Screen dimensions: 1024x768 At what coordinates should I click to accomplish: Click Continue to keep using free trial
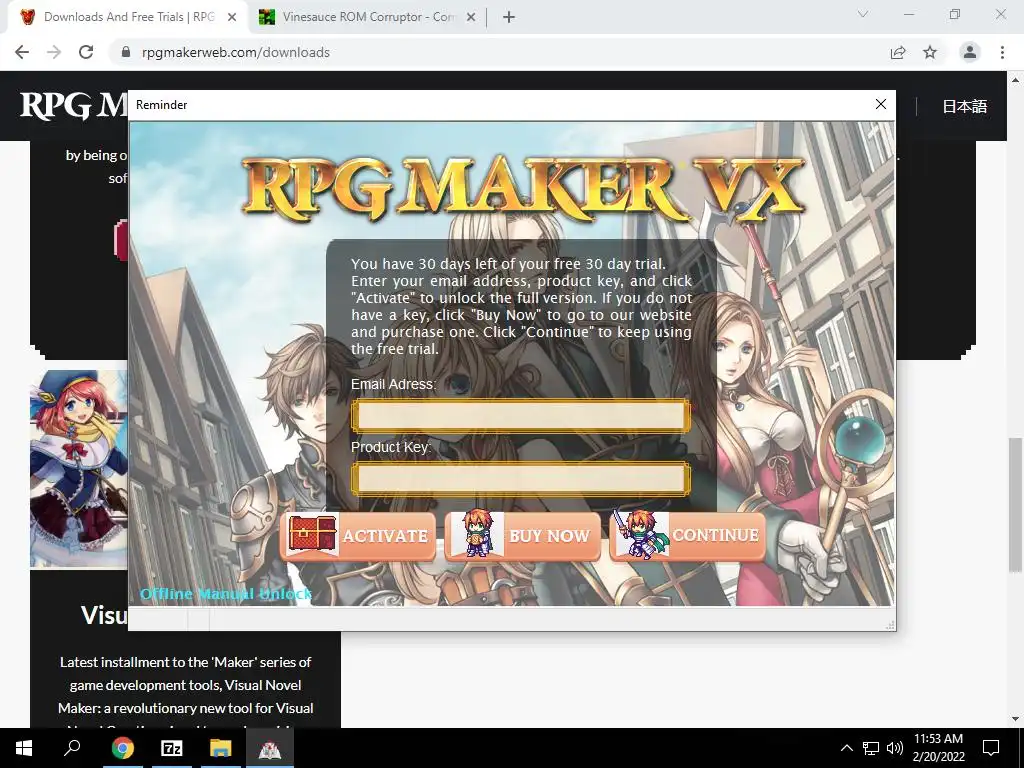[x=687, y=536]
